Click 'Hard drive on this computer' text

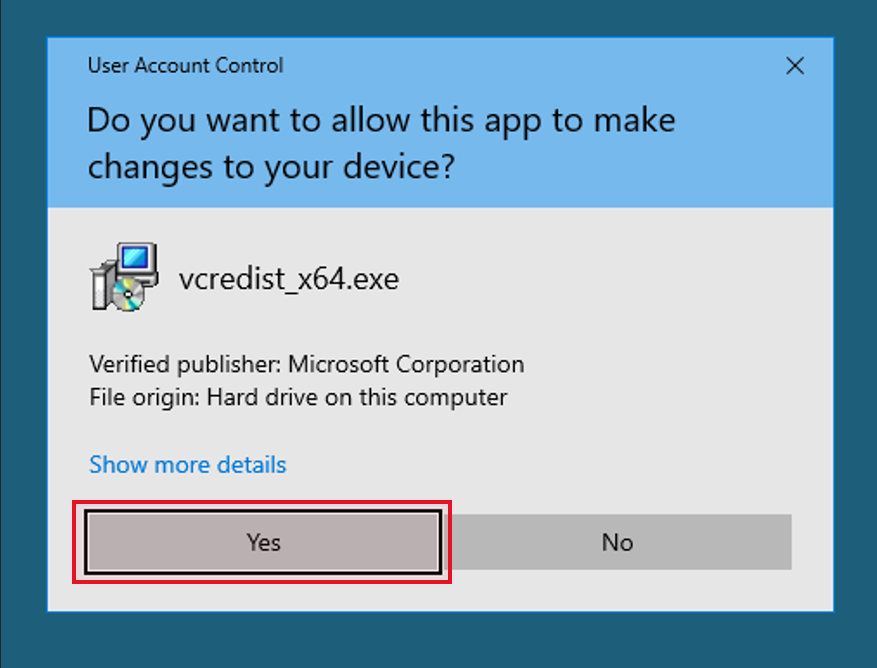[x=357, y=397]
